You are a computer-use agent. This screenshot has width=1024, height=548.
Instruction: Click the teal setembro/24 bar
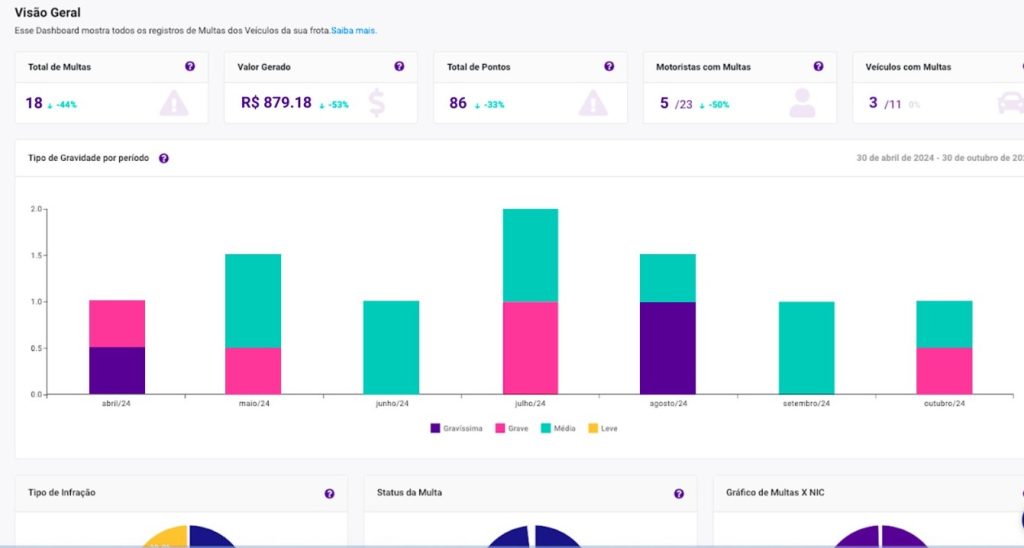(807, 348)
